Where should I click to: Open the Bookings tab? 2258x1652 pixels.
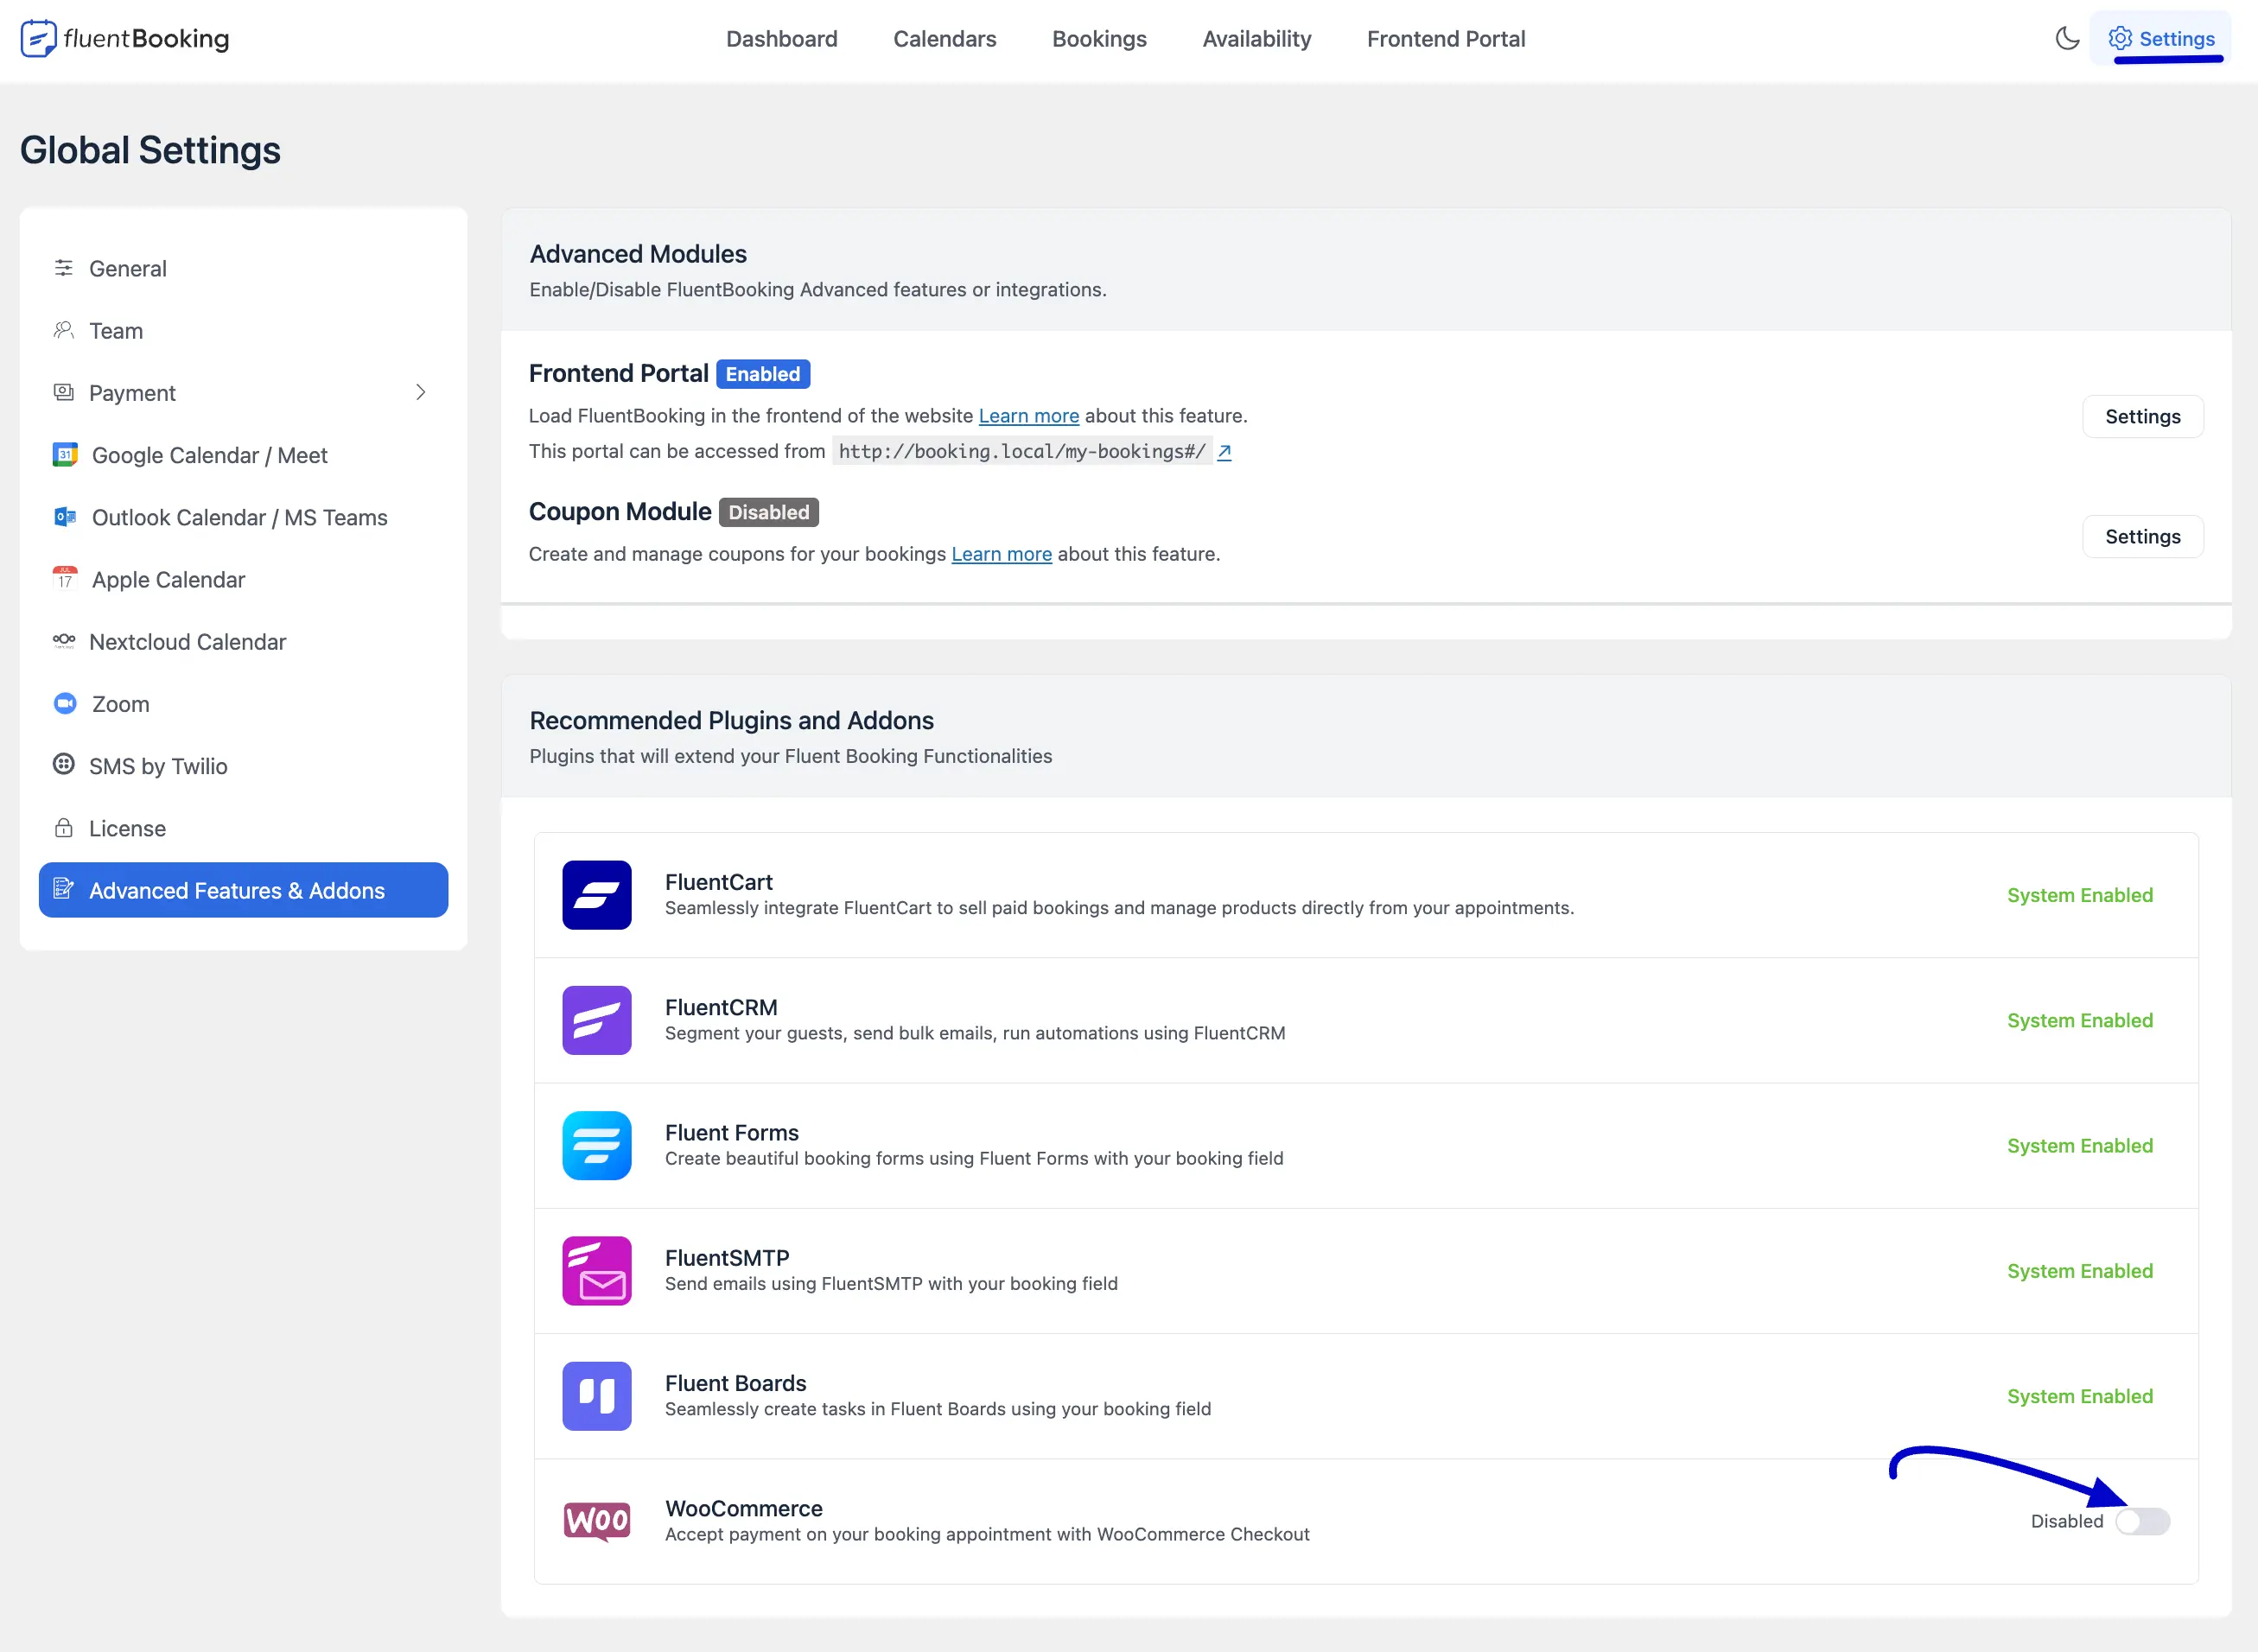coord(1099,39)
